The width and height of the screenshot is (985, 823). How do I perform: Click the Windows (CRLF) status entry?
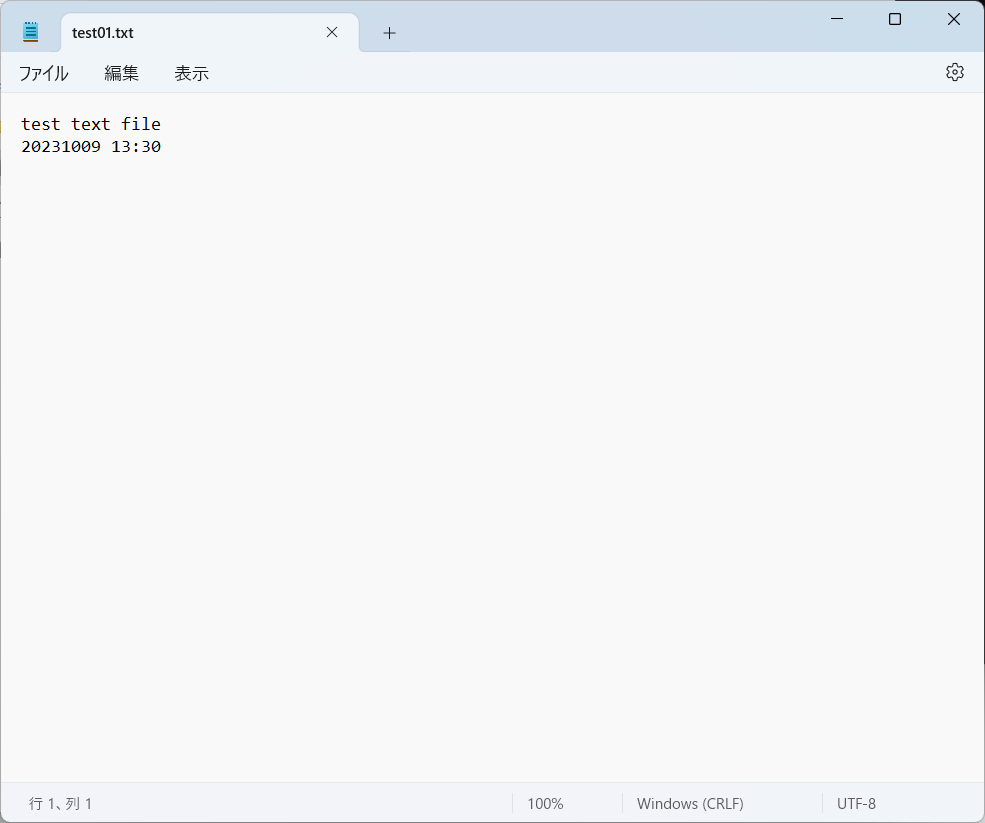coord(690,804)
